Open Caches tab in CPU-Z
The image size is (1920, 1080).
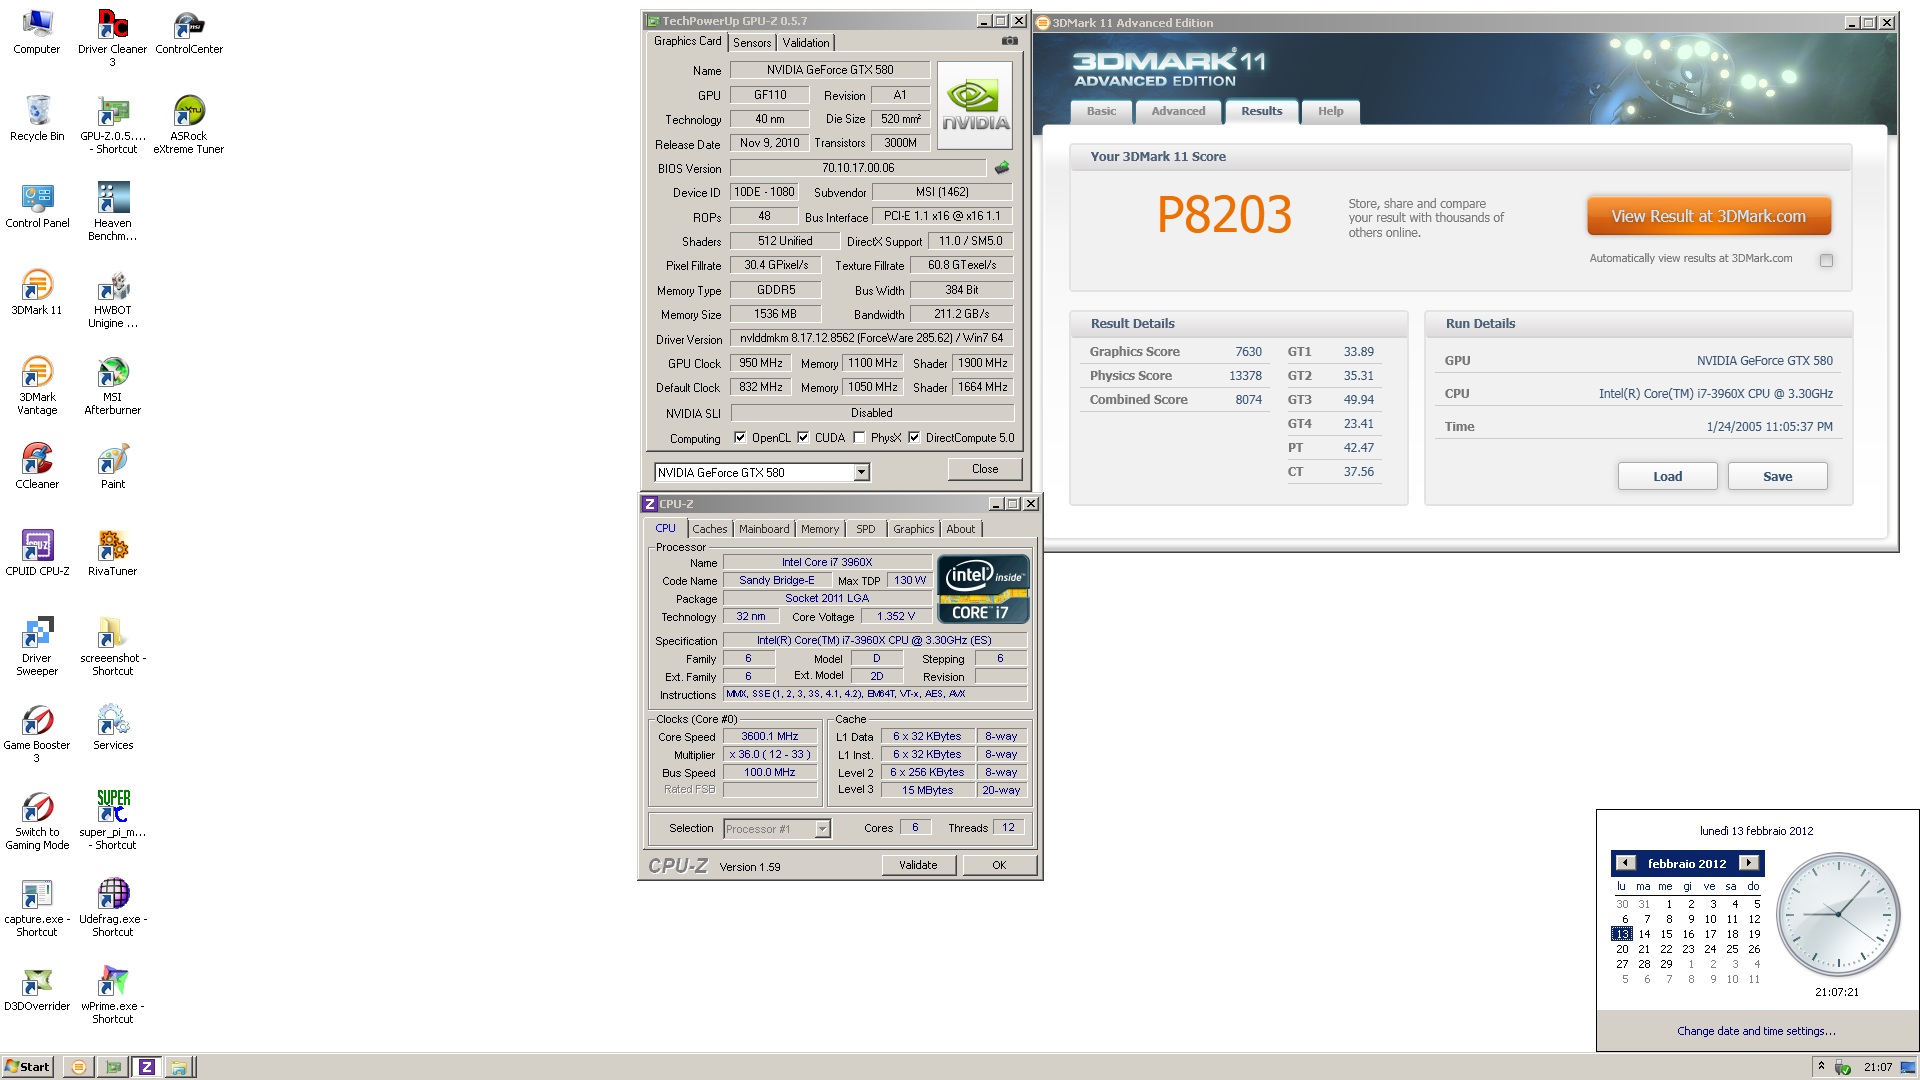[x=710, y=529]
